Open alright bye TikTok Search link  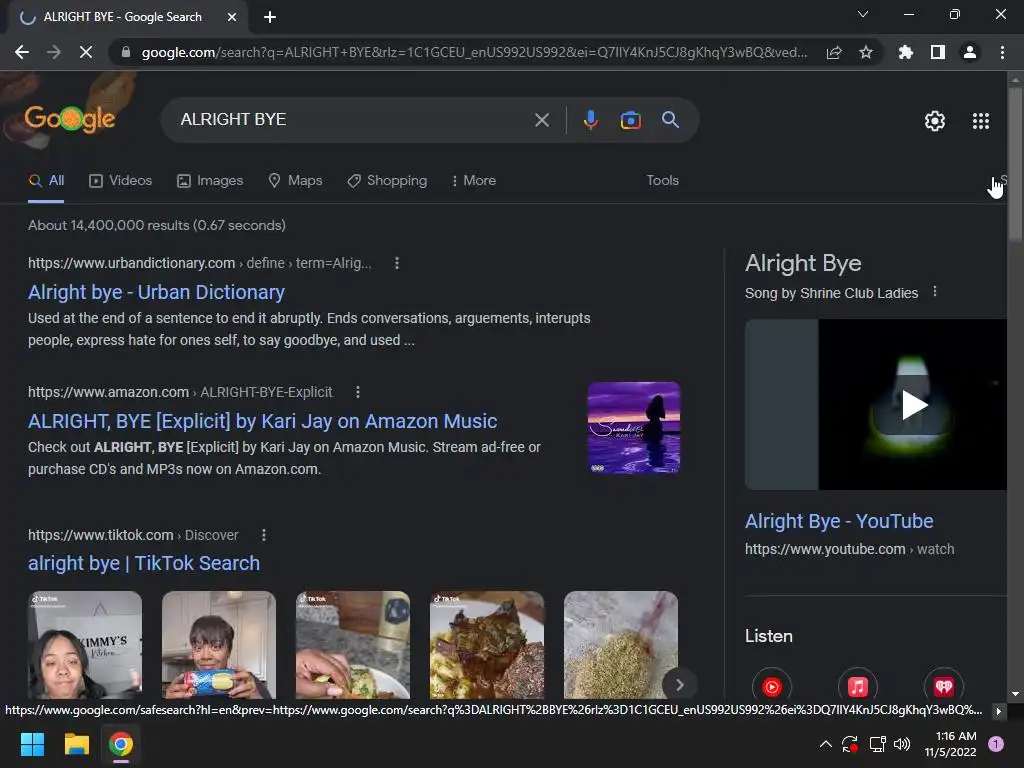coord(144,563)
